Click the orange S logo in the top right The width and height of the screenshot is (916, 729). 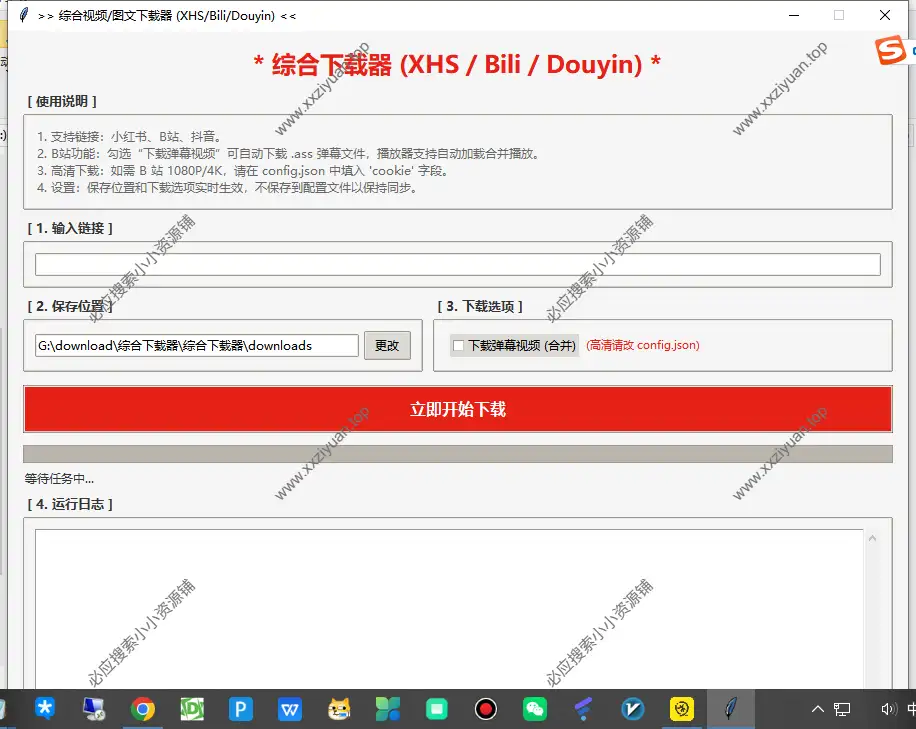pyautogui.click(x=889, y=49)
